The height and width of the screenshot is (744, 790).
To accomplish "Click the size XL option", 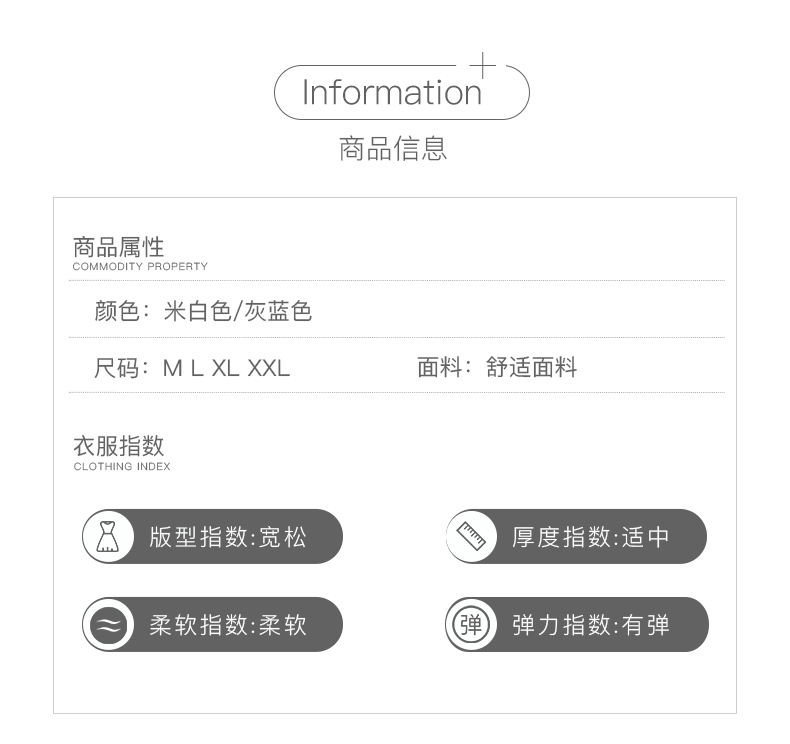I will point(225,368).
